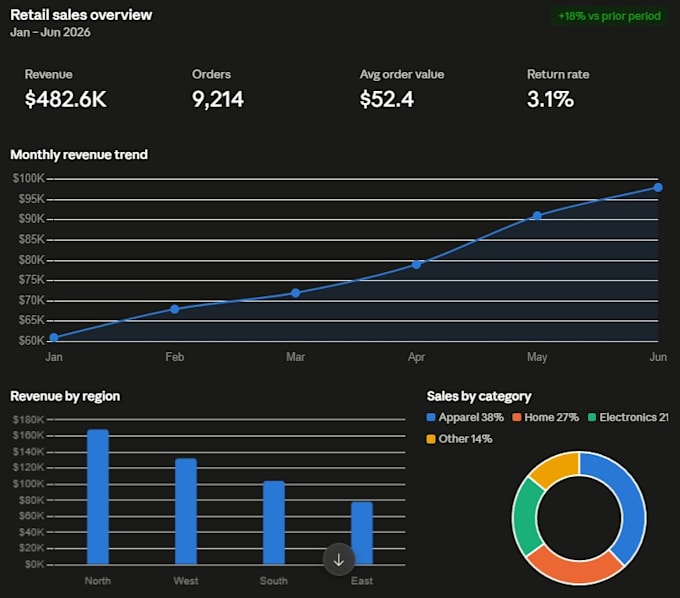Click the West region bar
The width and height of the screenshot is (680, 598).
point(186,511)
